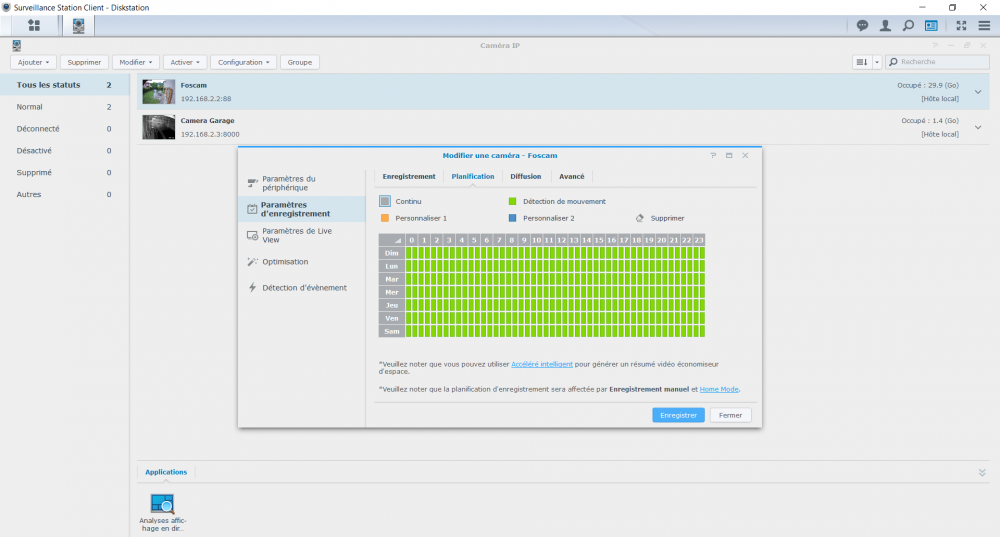Screen dimensions: 1000x537
Task: Open the notifications speech bubble icon
Action: (863, 25)
